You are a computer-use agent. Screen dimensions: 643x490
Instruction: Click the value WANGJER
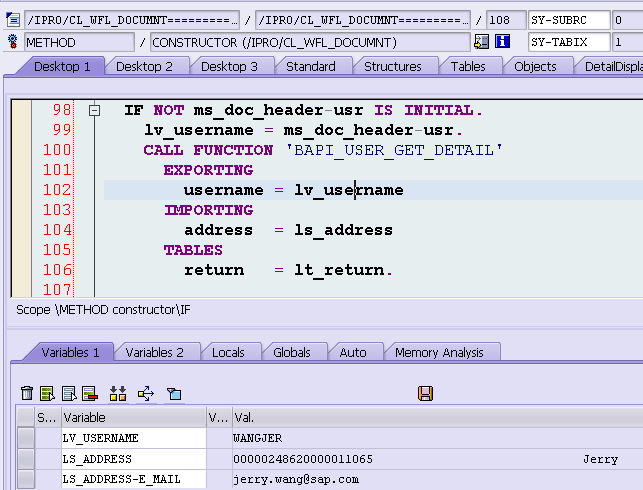pyautogui.click(x=258, y=438)
